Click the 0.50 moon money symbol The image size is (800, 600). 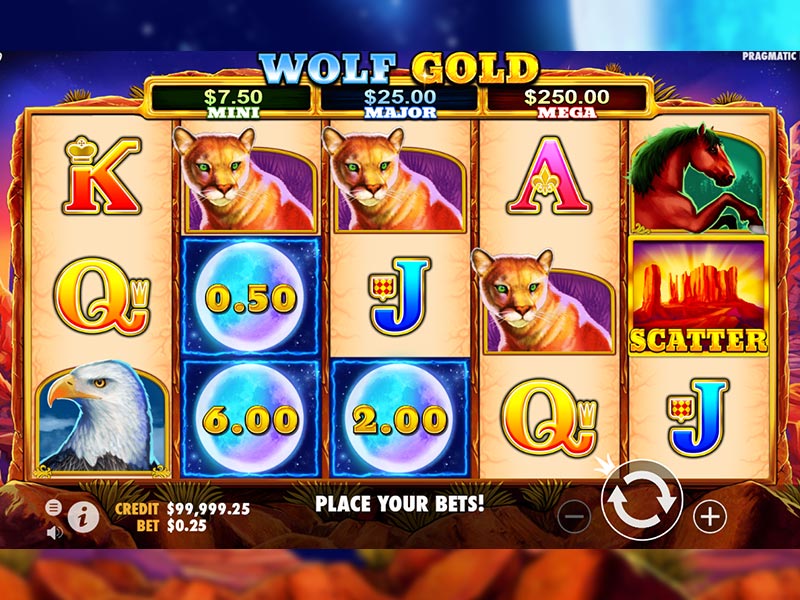(x=250, y=296)
